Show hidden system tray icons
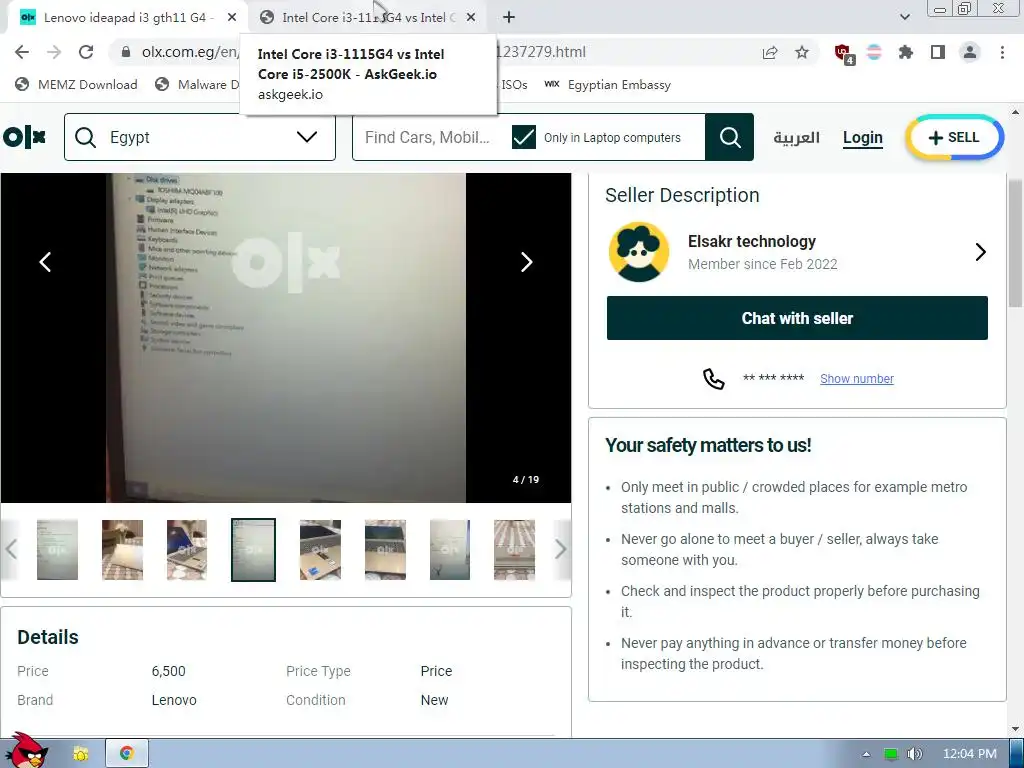Screen dimensions: 1024x768 [866, 754]
